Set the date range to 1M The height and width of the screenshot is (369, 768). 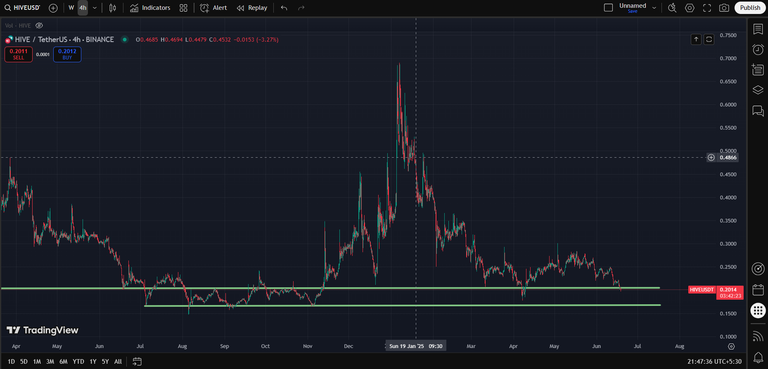[x=37, y=362]
